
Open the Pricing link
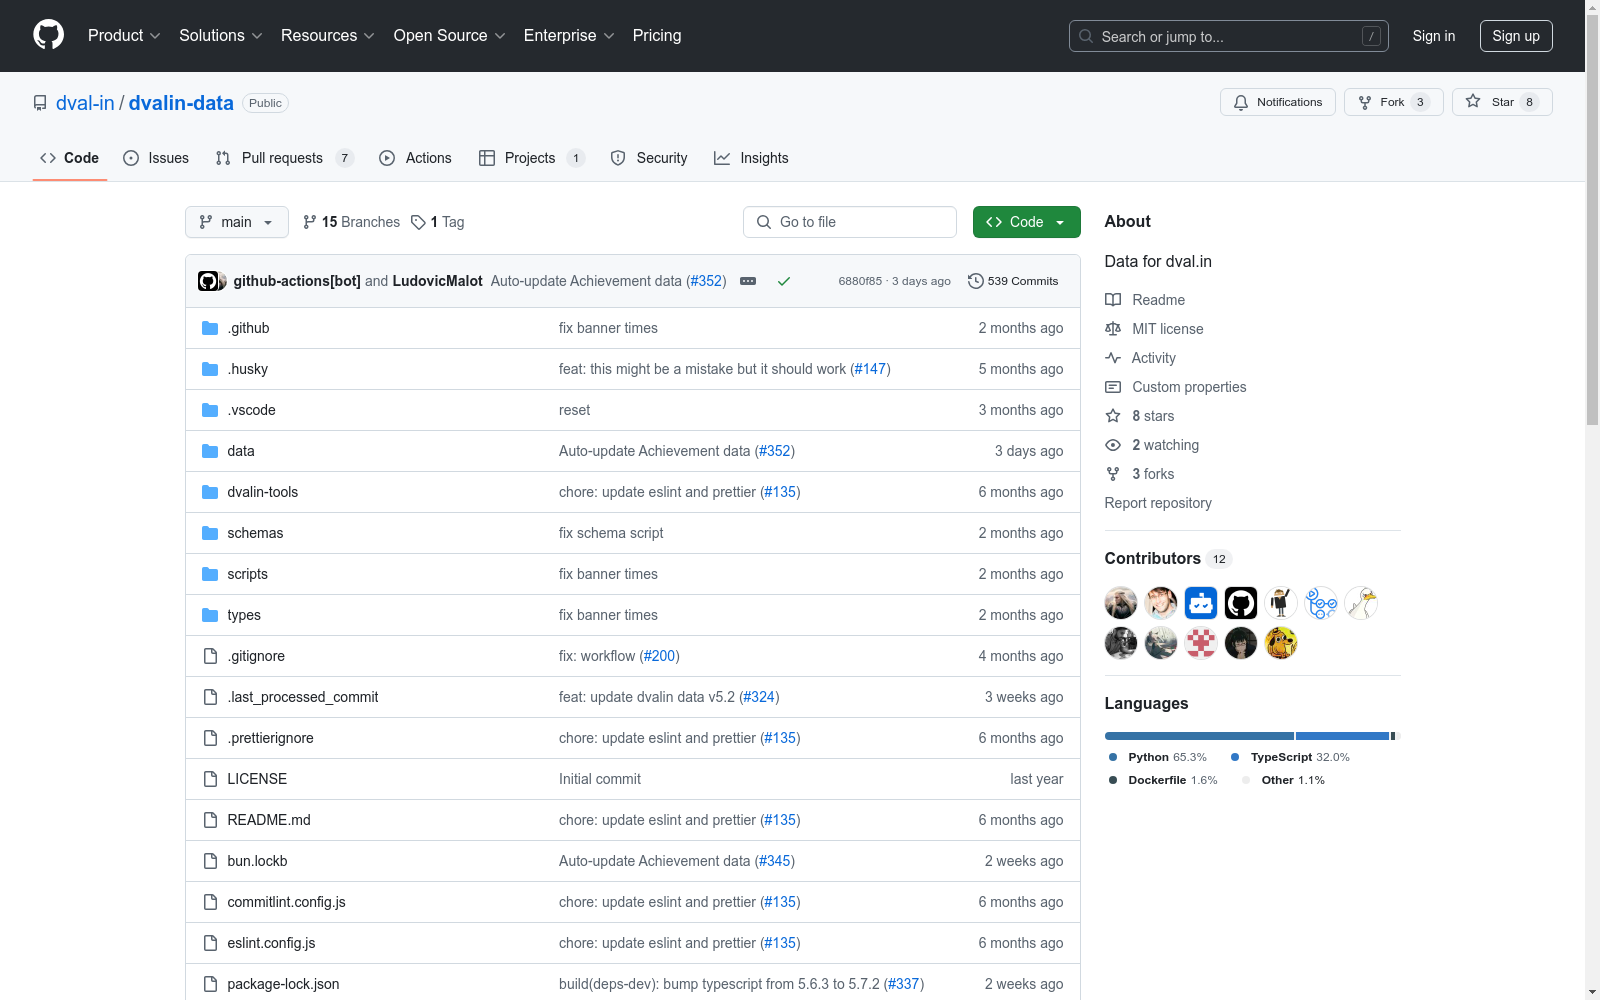[x=657, y=36]
